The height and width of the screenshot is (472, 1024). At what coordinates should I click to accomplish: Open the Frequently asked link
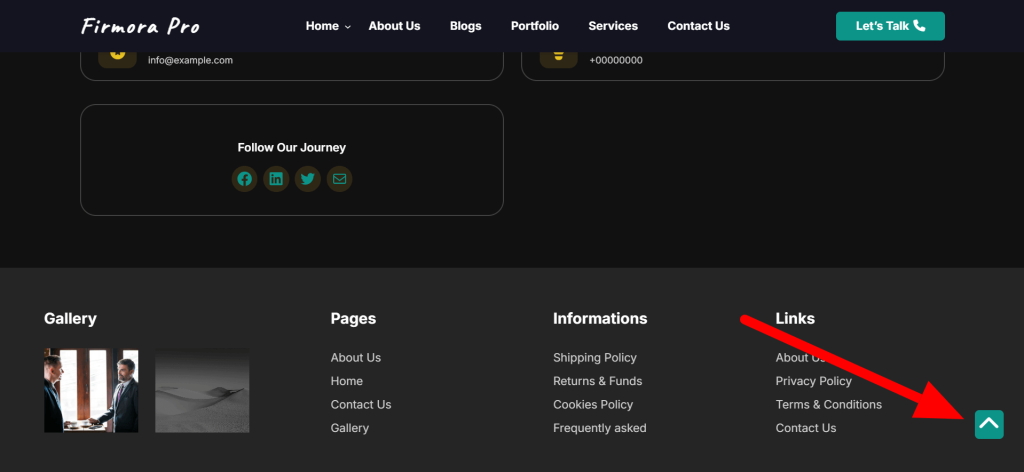tap(599, 428)
